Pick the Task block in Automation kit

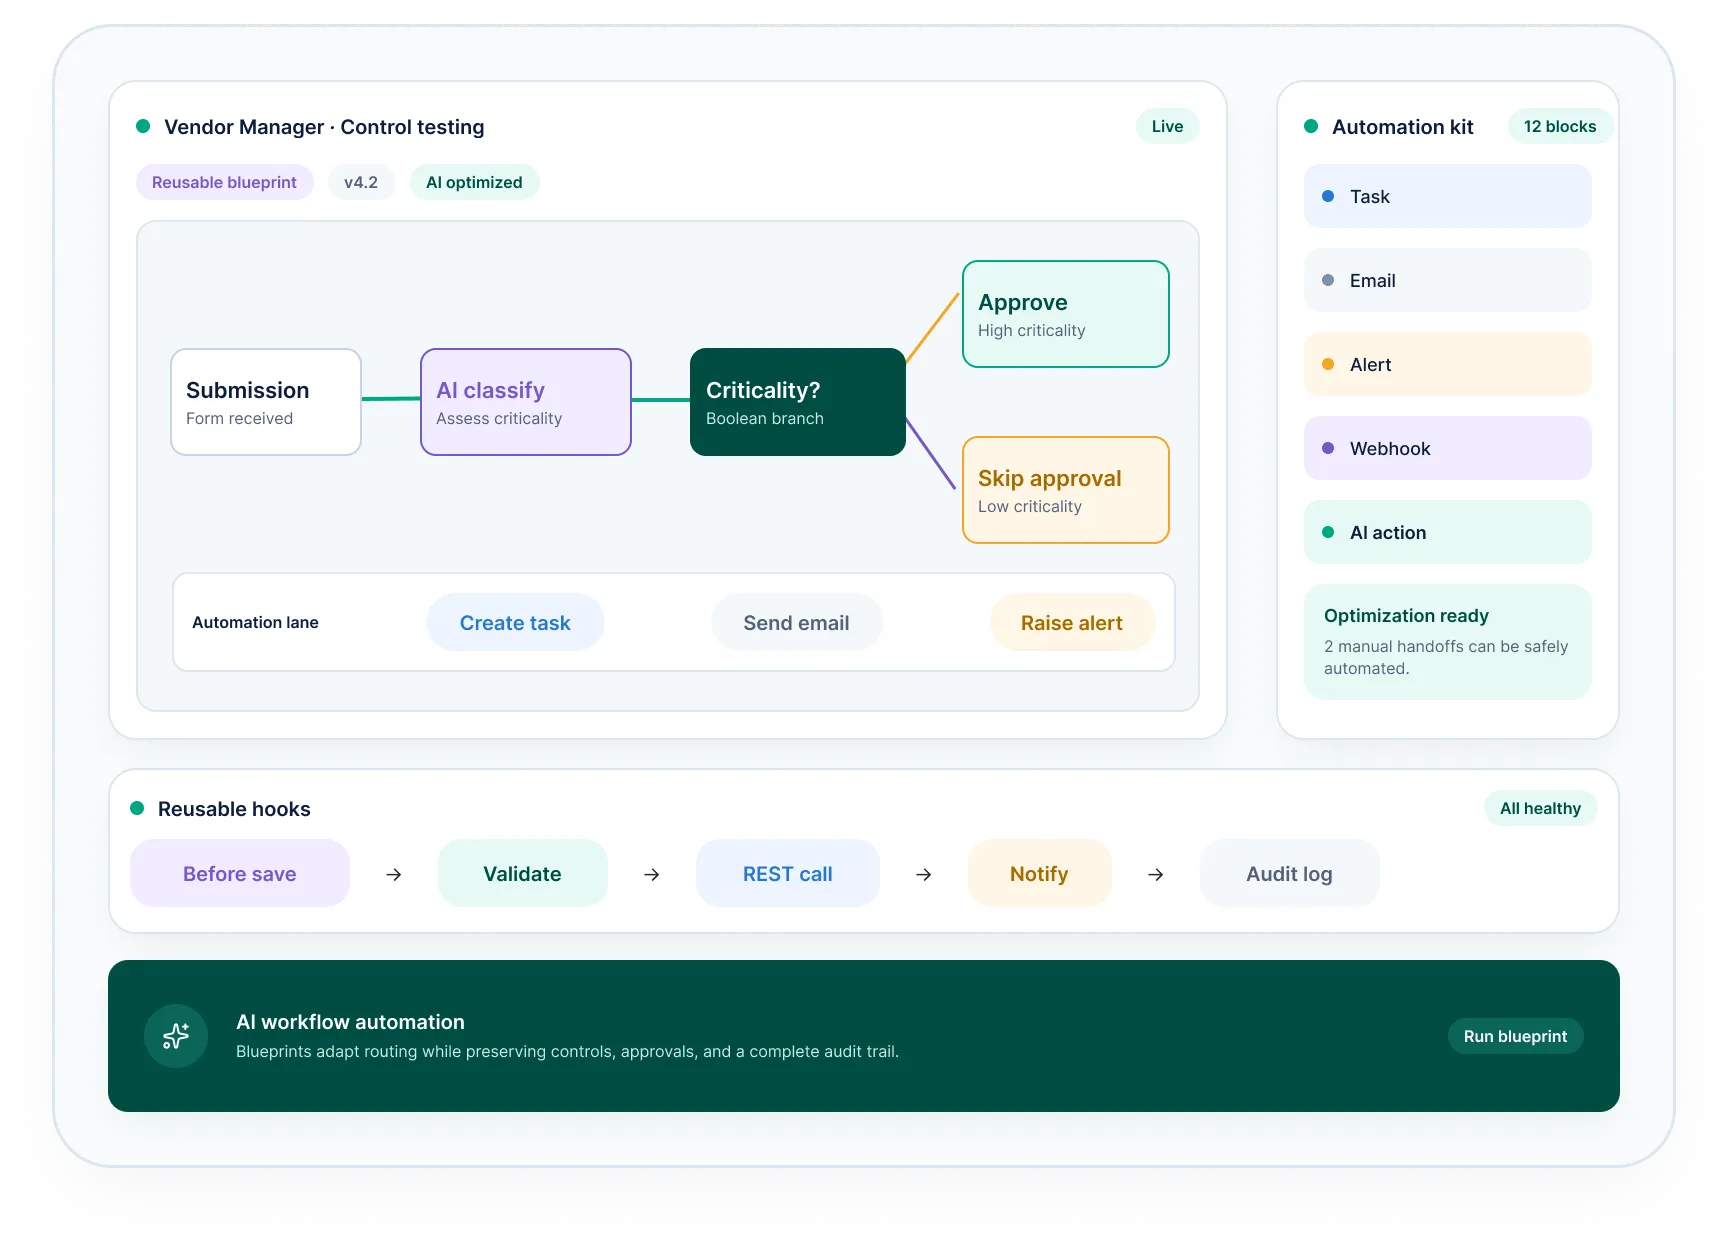tap(1448, 196)
